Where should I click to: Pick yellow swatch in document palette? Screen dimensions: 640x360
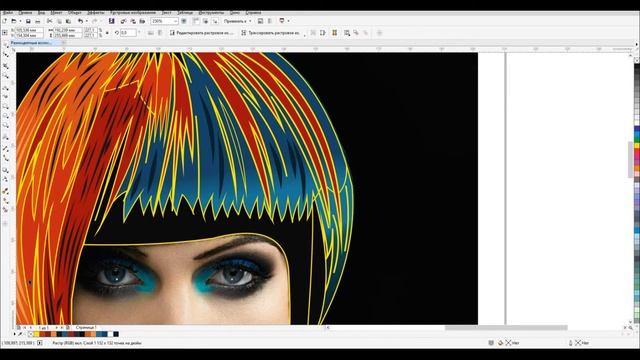click(36, 334)
